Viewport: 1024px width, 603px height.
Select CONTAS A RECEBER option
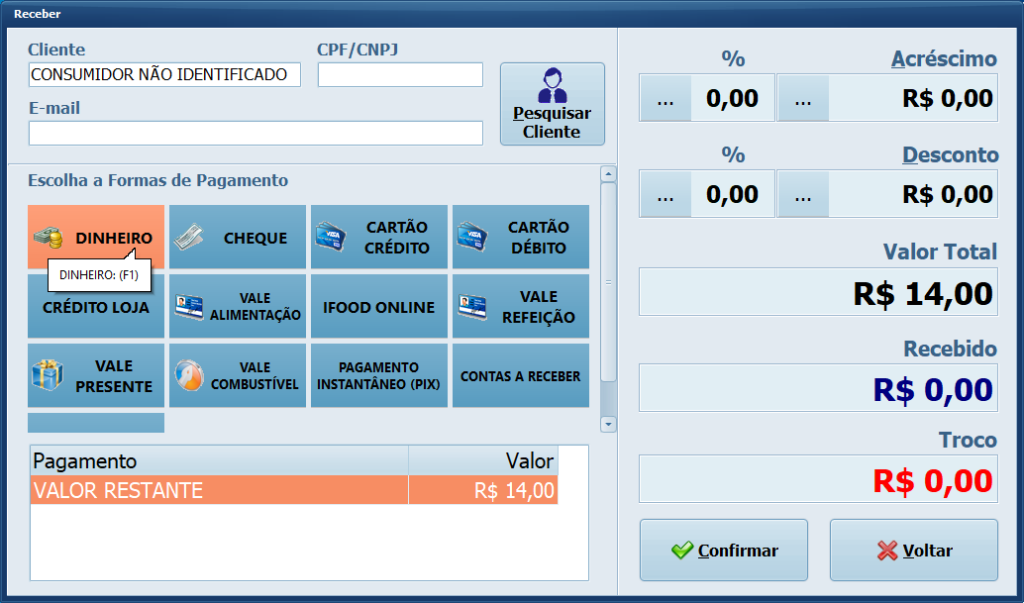(x=520, y=376)
